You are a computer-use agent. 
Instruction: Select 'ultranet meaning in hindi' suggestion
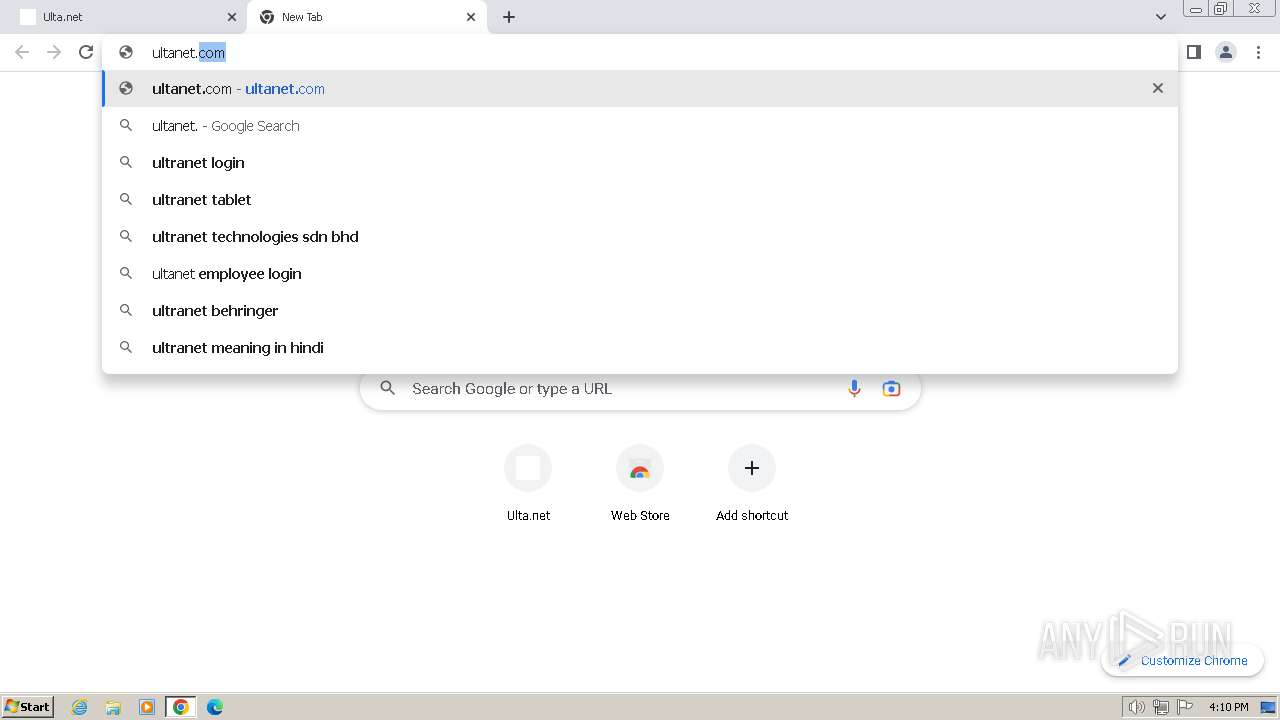click(640, 348)
